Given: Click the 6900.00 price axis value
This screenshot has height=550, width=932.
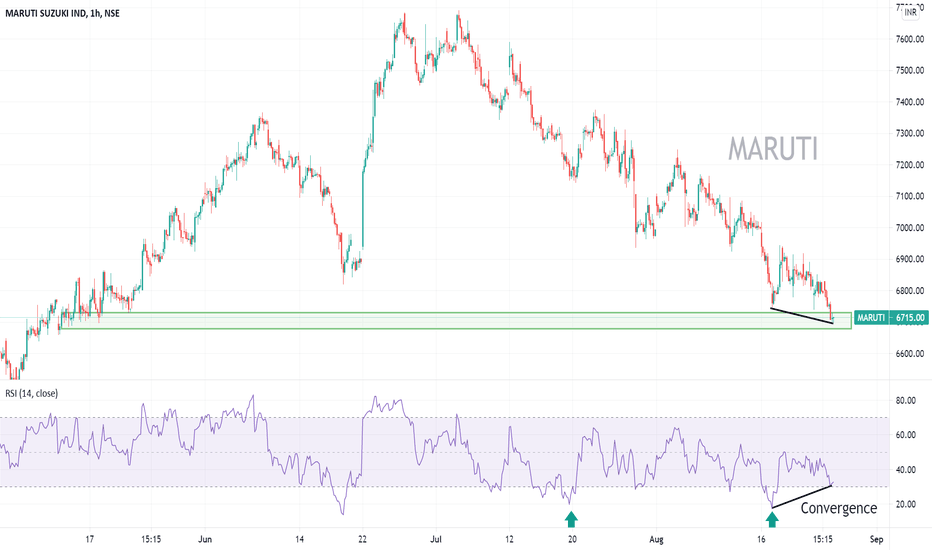Looking at the screenshot, I should click(909, 259).
